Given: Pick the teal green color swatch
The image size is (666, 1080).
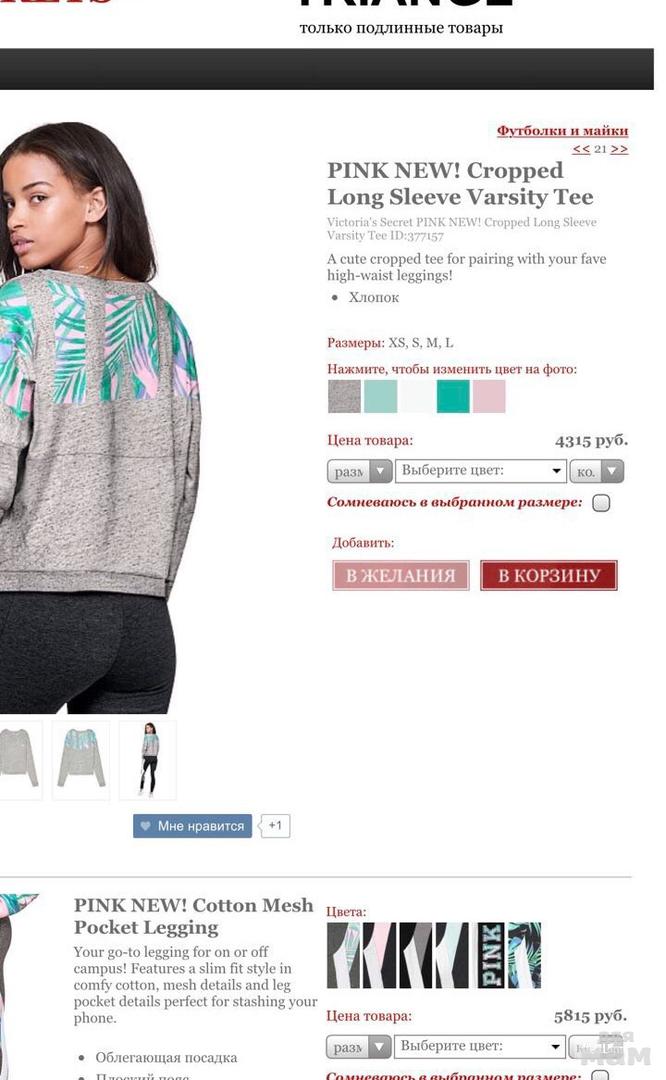Looking at the screenshot, I should [x=452, y=396].
